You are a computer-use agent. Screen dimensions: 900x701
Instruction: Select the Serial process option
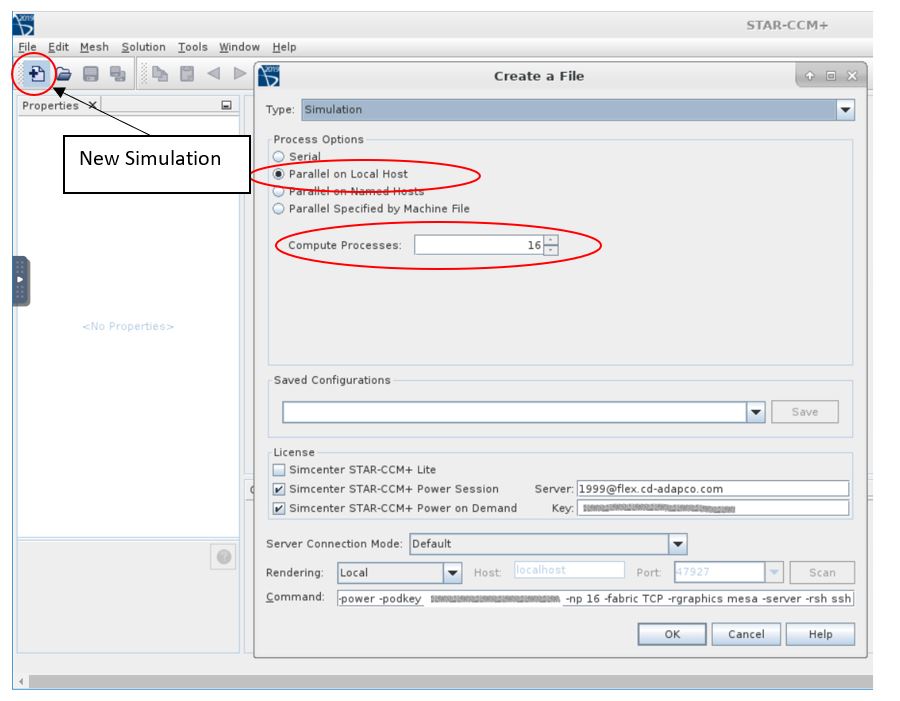click(x=278, y=156)
